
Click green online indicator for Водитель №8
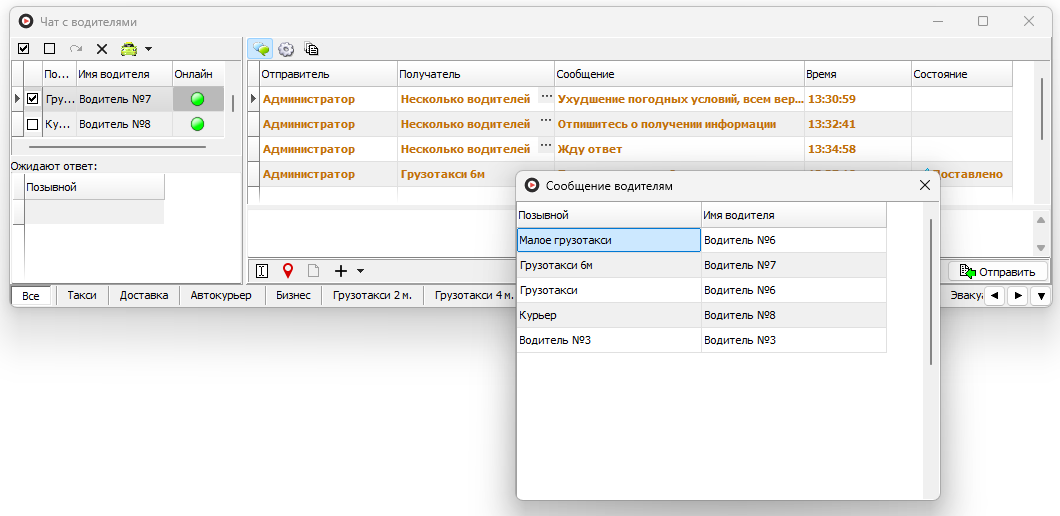pyautogui.click(x=197, y=124)
